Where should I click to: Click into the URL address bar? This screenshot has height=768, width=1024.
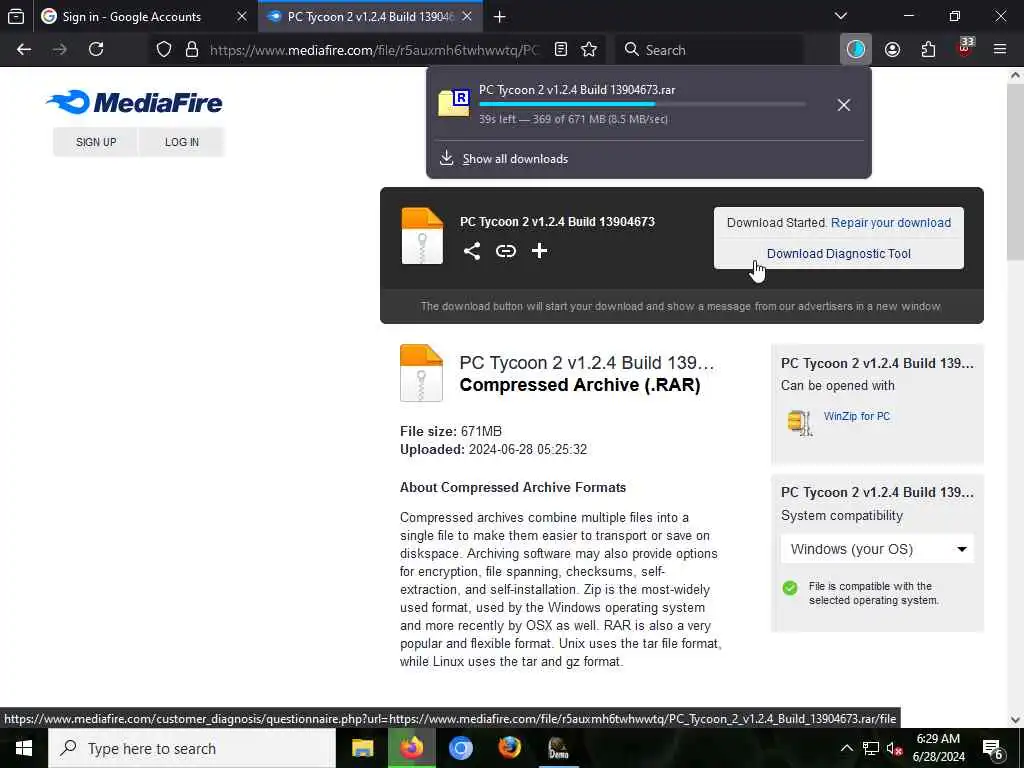375,50
